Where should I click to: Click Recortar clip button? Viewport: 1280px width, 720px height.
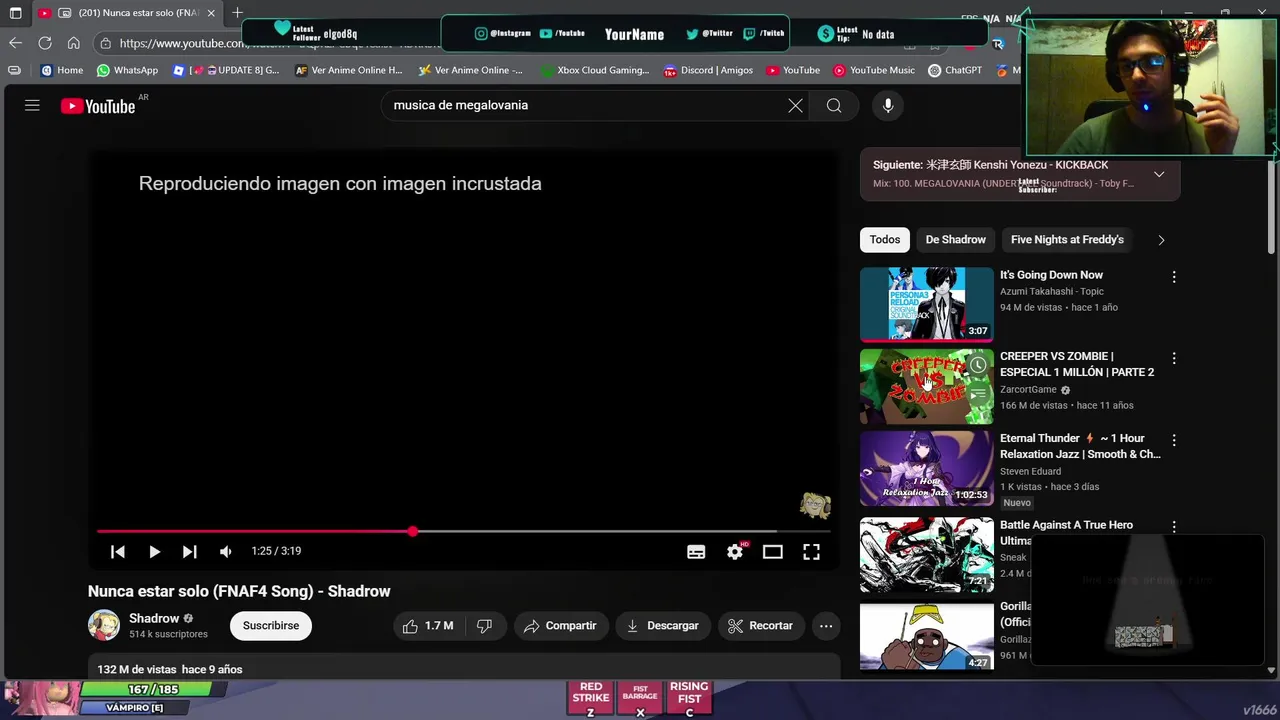761,626
